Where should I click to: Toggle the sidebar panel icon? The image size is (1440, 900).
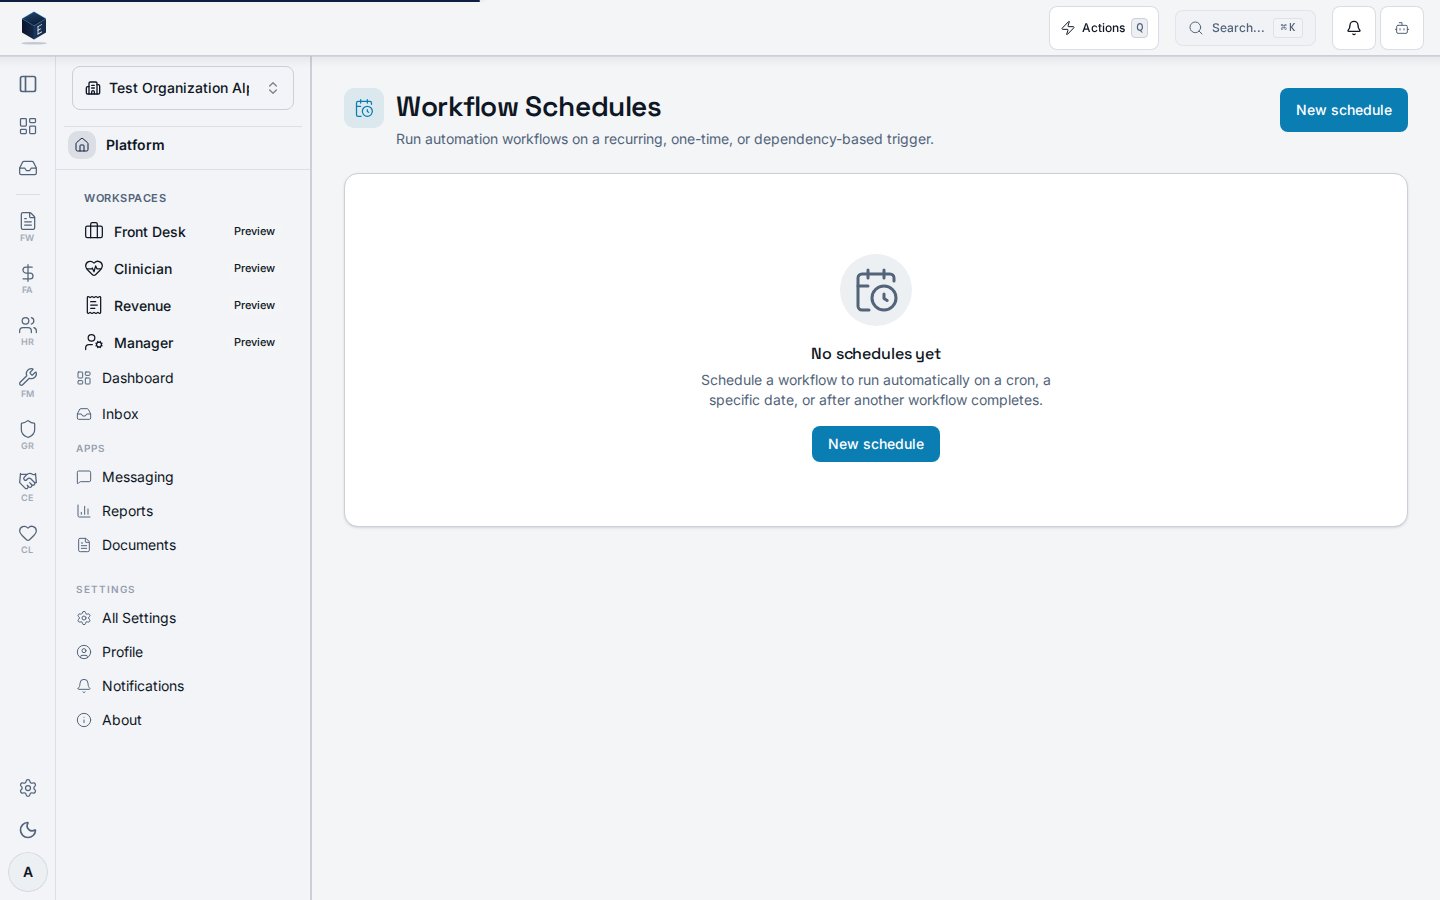[28, 84]
